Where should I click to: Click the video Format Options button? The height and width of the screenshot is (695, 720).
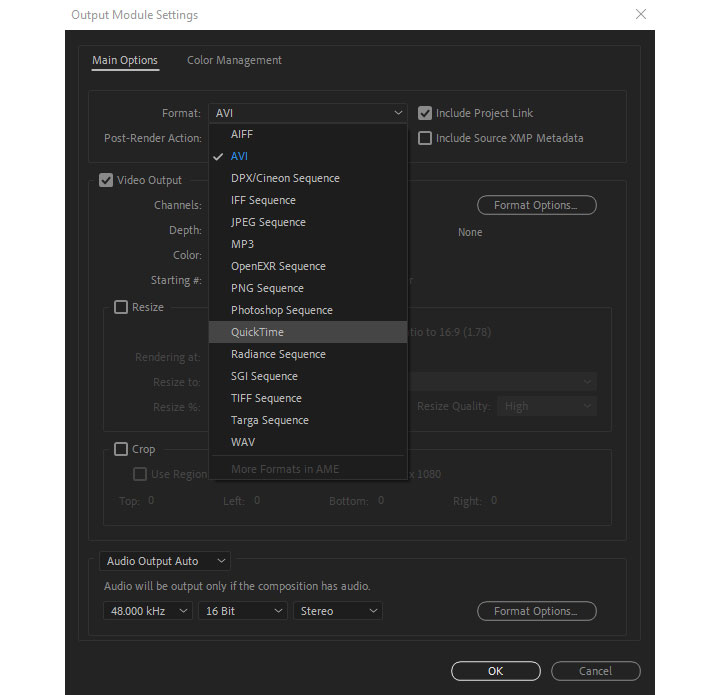click(x=536, y=205)
